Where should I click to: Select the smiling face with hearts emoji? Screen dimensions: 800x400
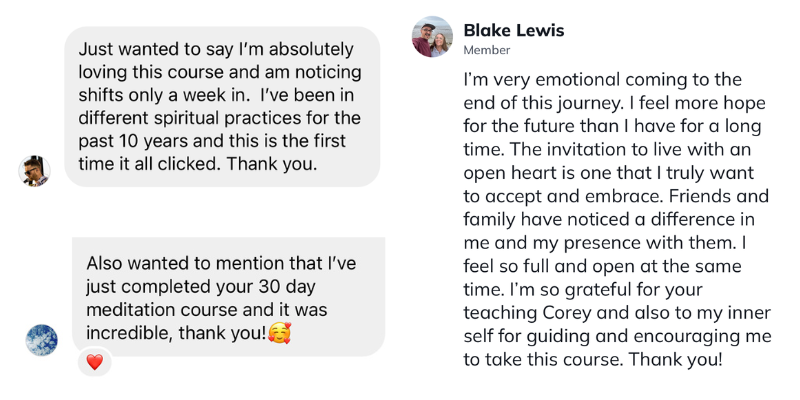pos(279,331)
